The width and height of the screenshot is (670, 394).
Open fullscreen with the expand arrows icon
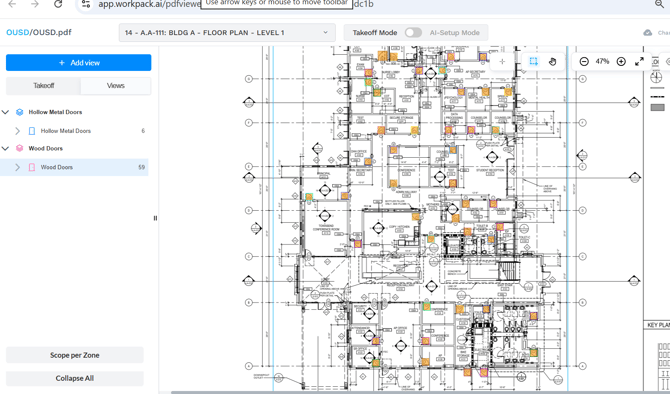coord(639,62)
